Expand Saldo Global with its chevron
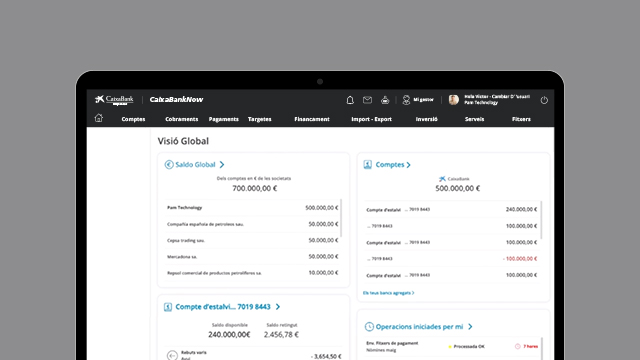The width and height of the screenshot is (640, 360). 222,164
